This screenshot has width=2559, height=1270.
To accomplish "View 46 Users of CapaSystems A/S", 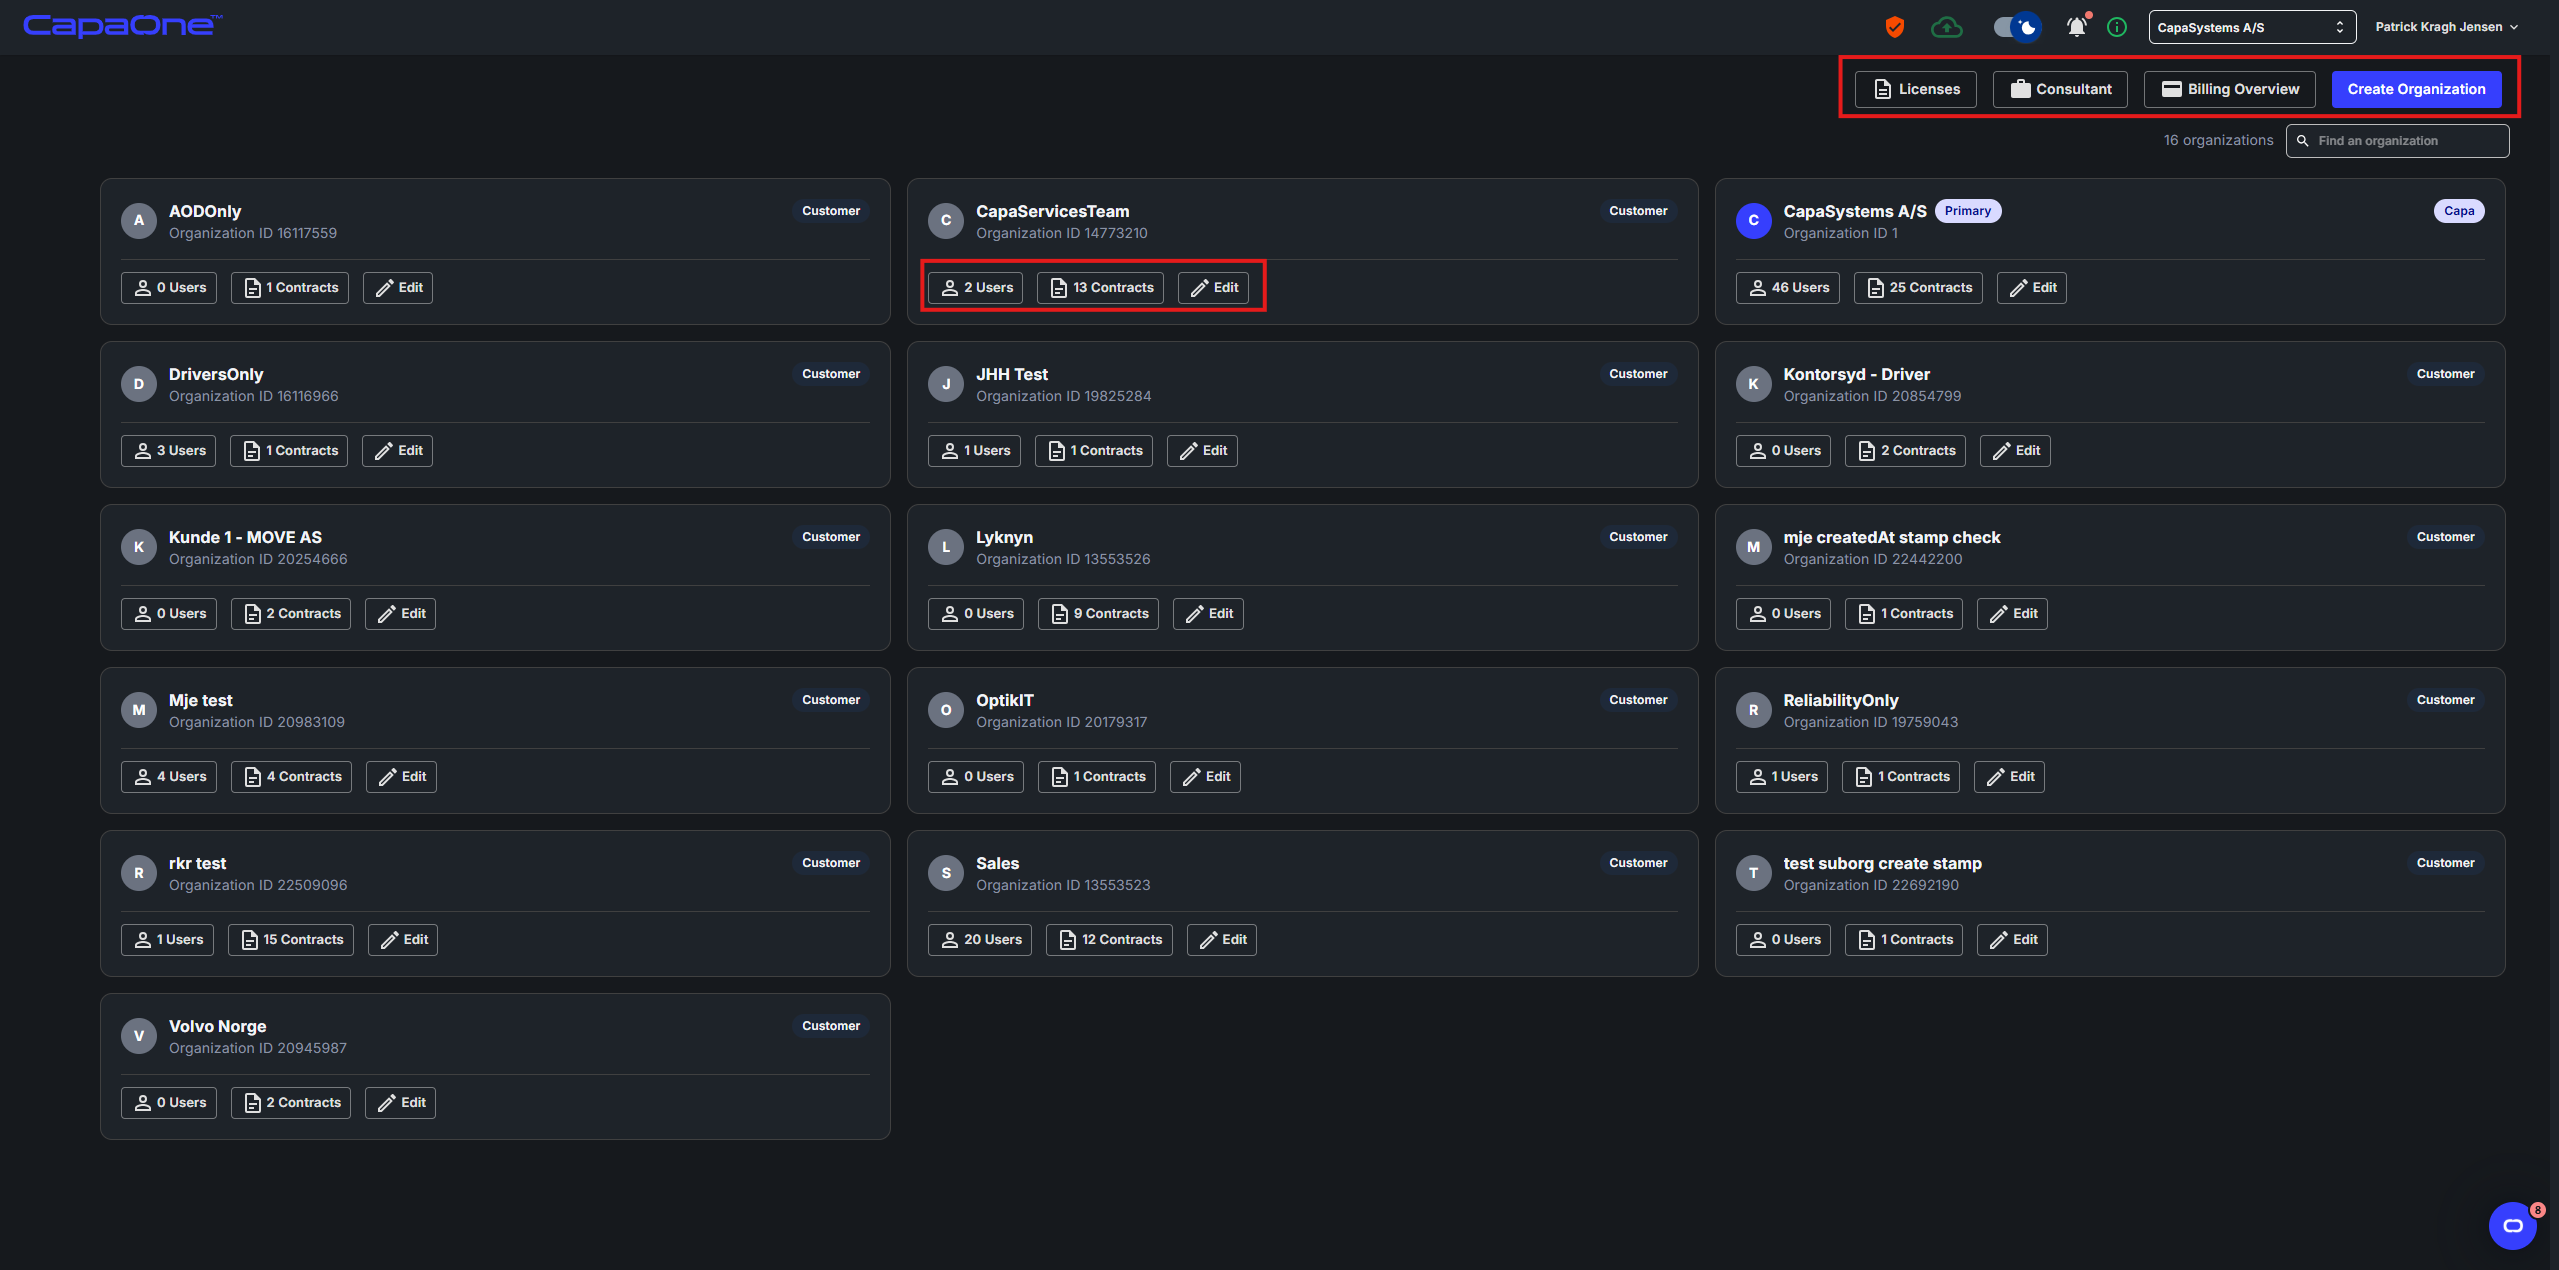I will (1787, 288).
